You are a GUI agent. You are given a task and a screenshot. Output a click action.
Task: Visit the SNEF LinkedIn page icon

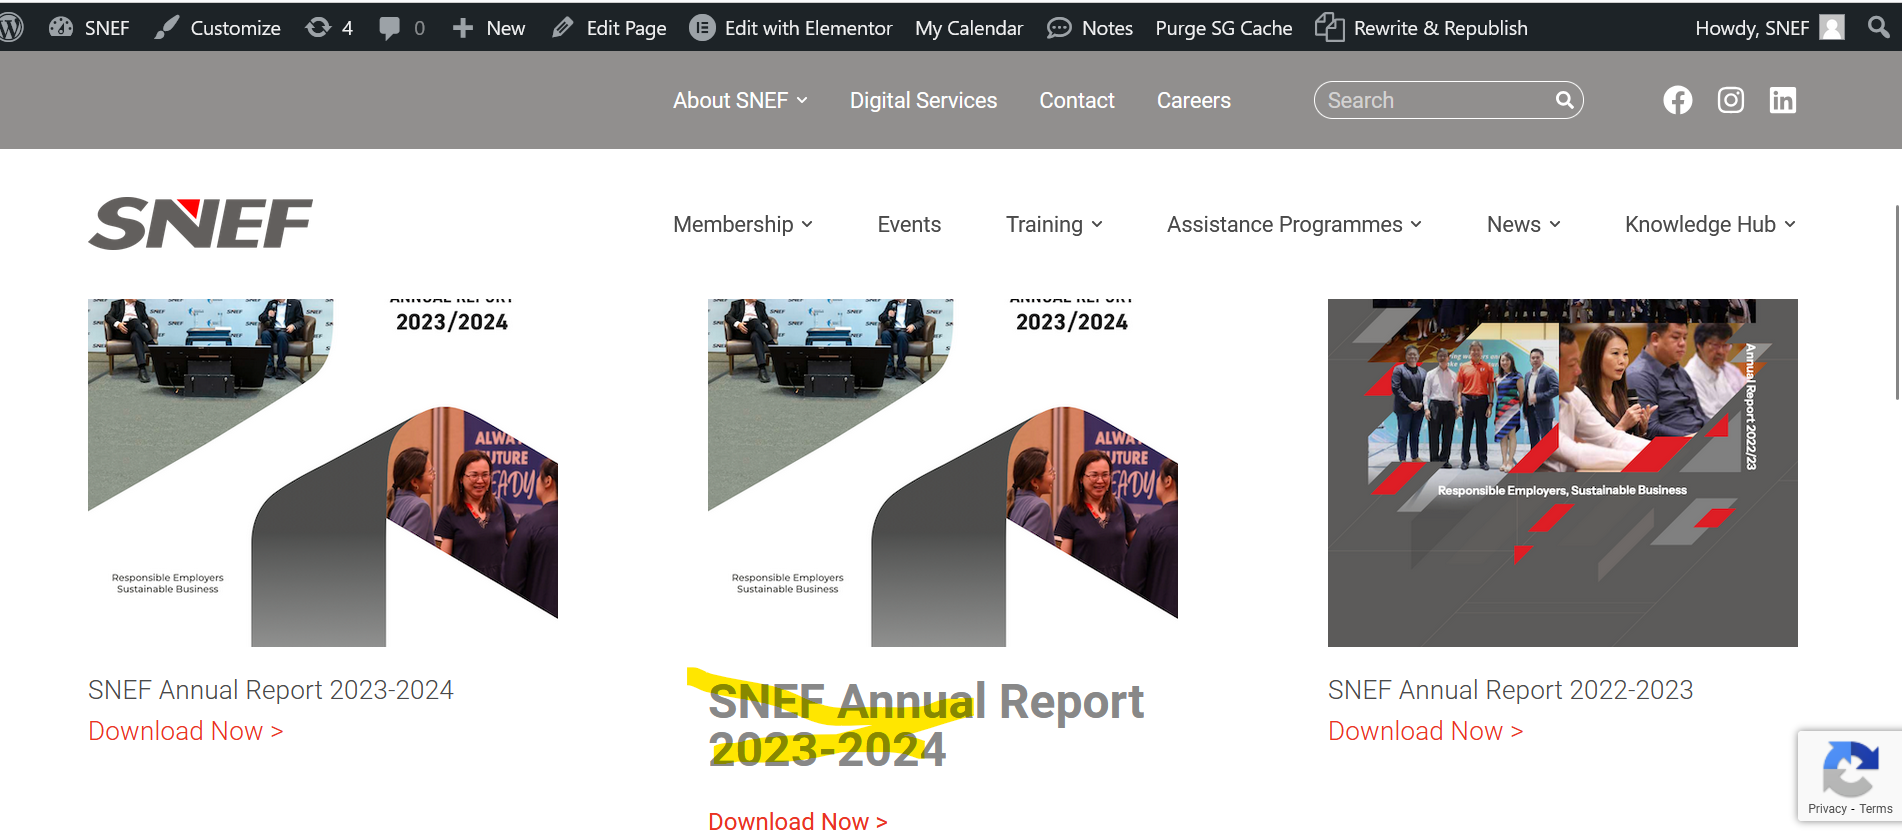click(1783, 100)
